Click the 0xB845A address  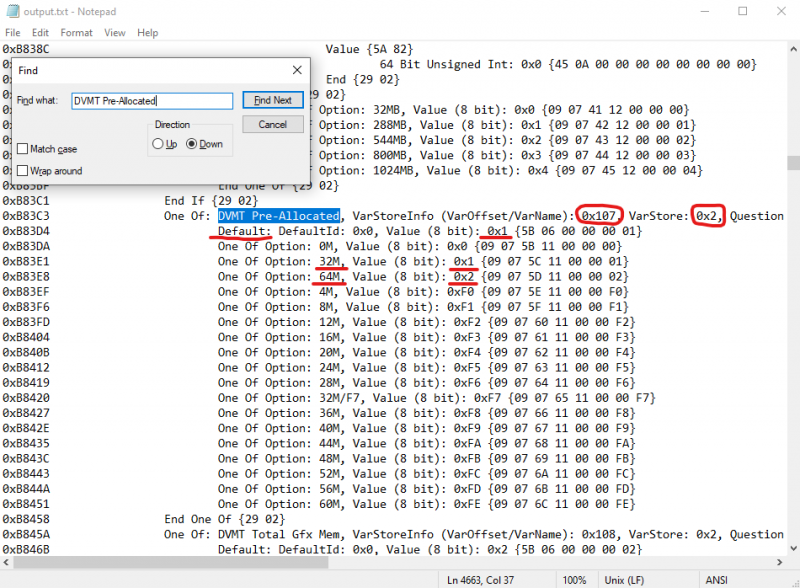pyautogui.click(x=26, y=534)
